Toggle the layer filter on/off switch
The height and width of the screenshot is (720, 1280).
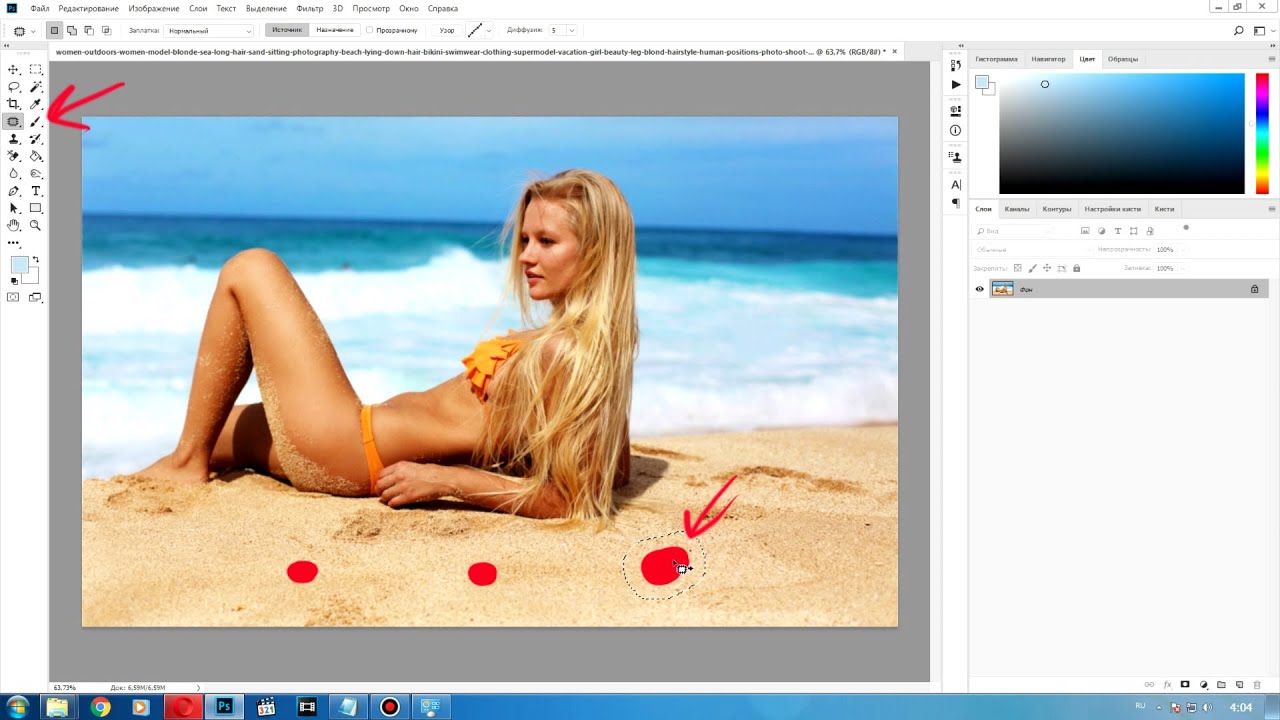point(1186,228)
